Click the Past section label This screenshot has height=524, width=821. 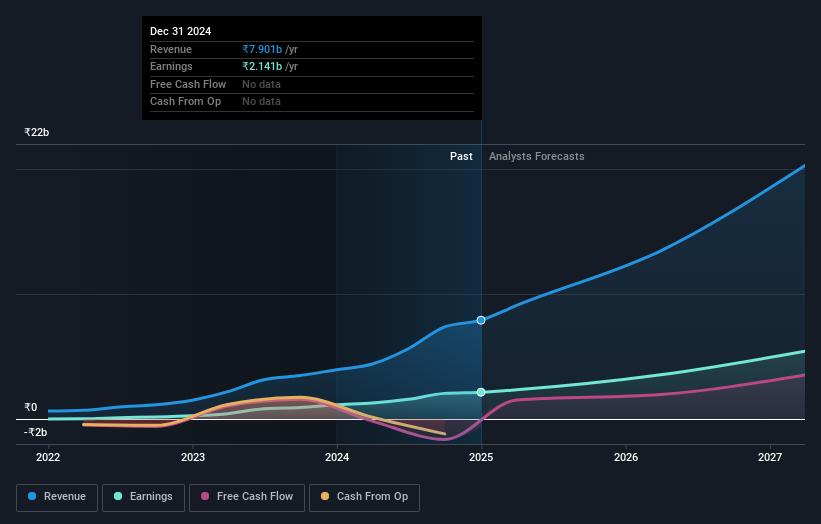461,157
